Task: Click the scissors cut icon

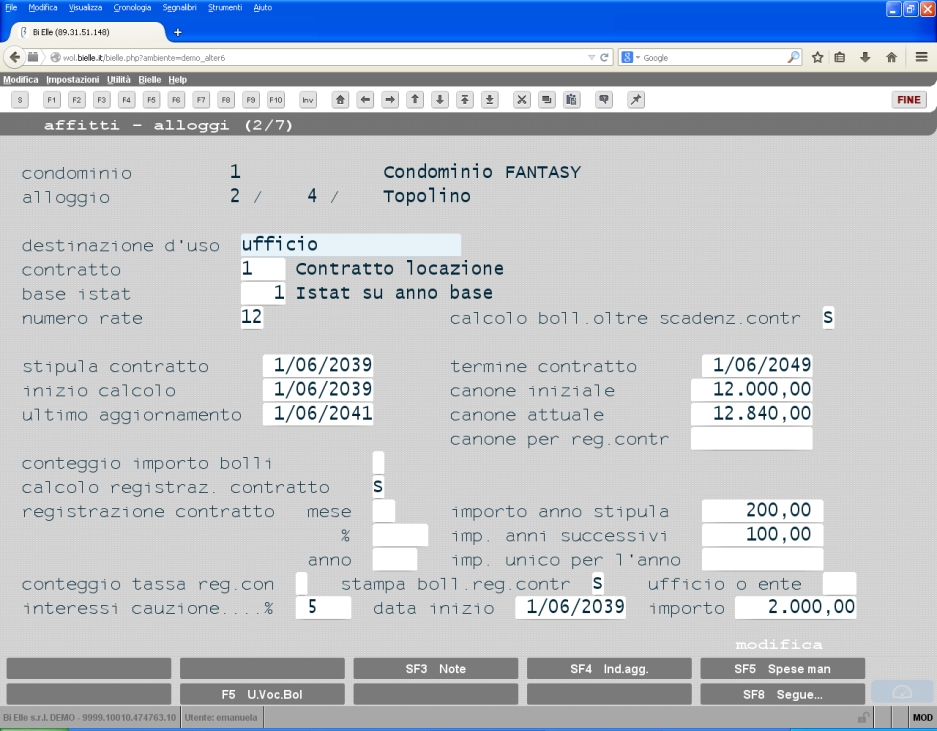Action: click(x=522, y=100)
